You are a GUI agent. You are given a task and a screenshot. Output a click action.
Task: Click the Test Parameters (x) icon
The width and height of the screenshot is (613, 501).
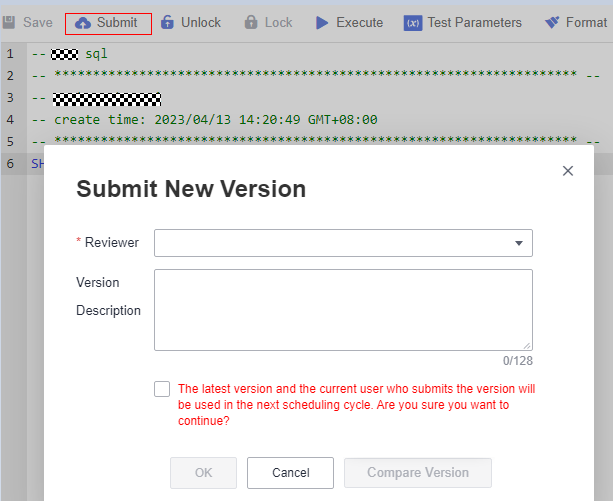click(413, 23)
